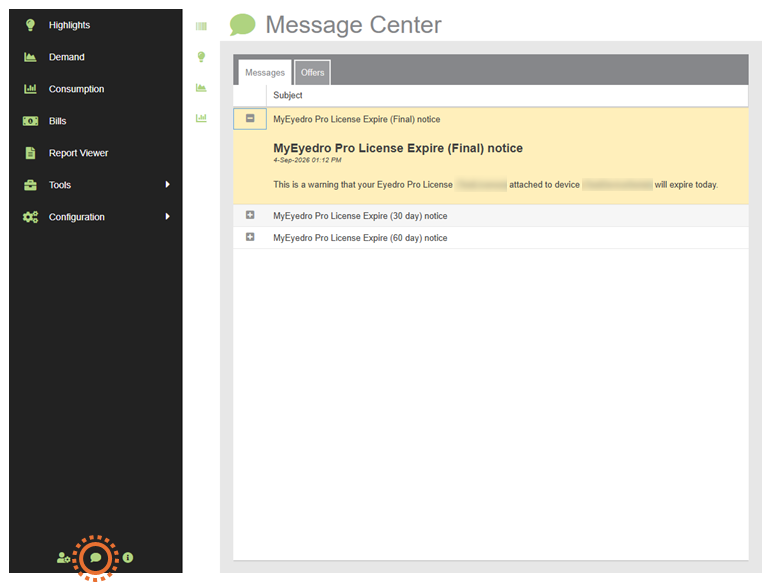Select 'MyEyedro Pro License Expire (60 day) notice' row
Image resolution: width=771 pixels, height=582 pixels.
click(x=491, y=238)
